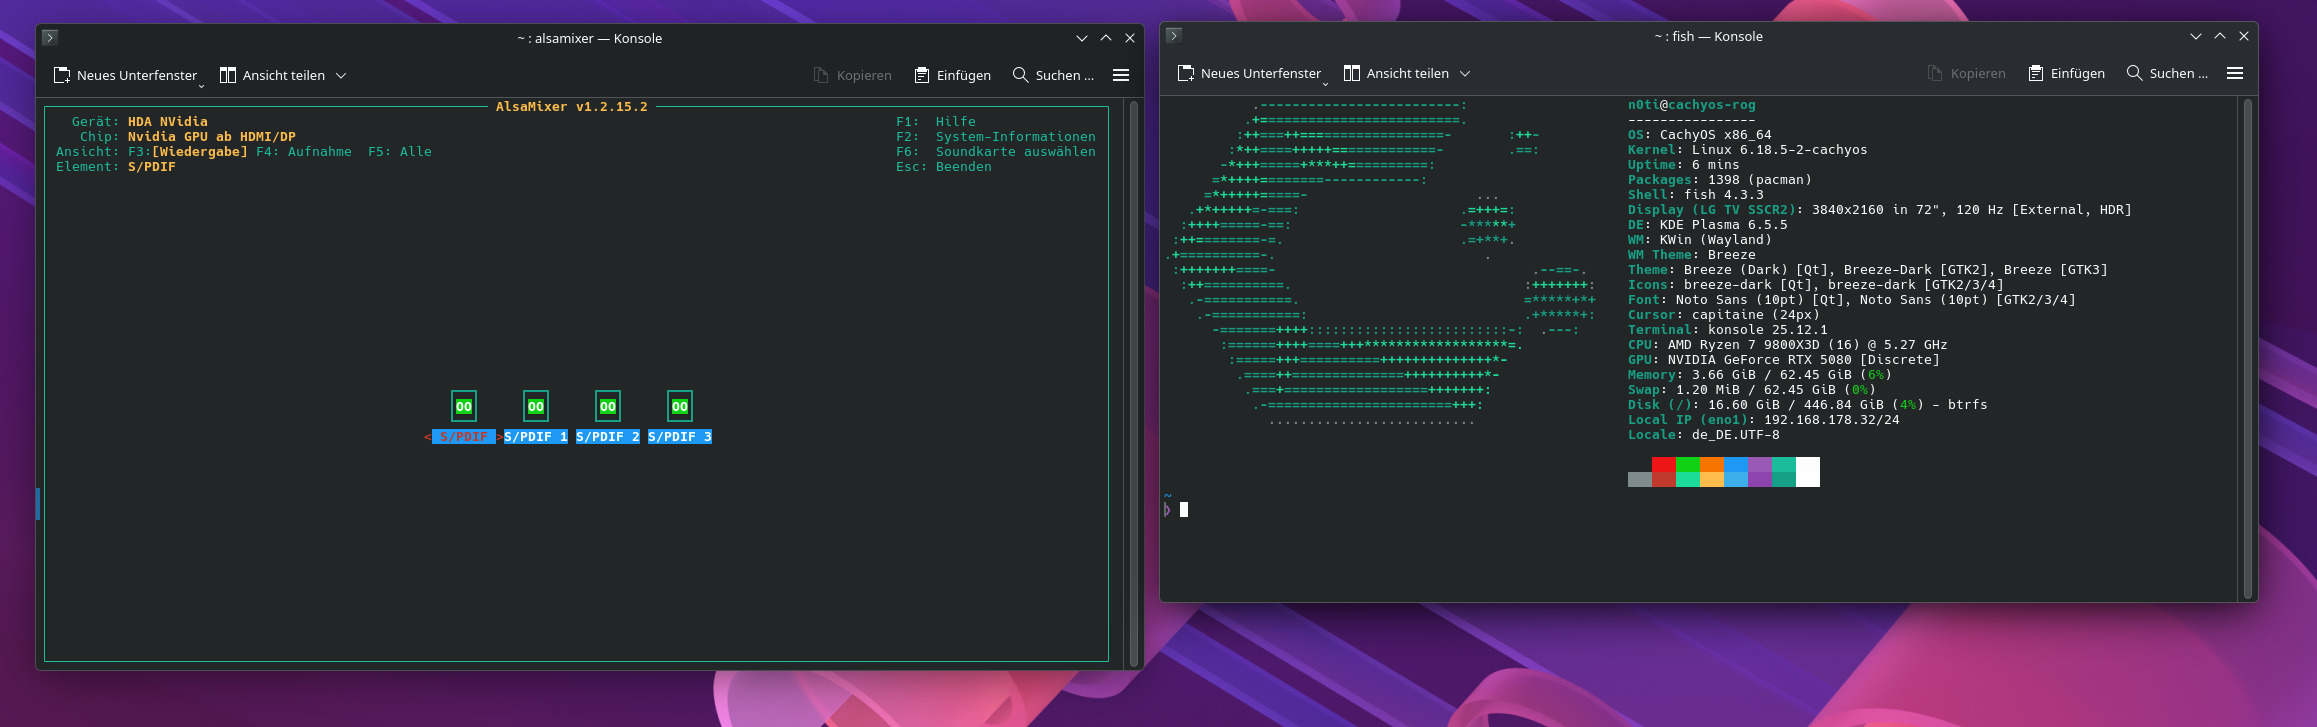Click the fish shell prompt cursor

1184,510
